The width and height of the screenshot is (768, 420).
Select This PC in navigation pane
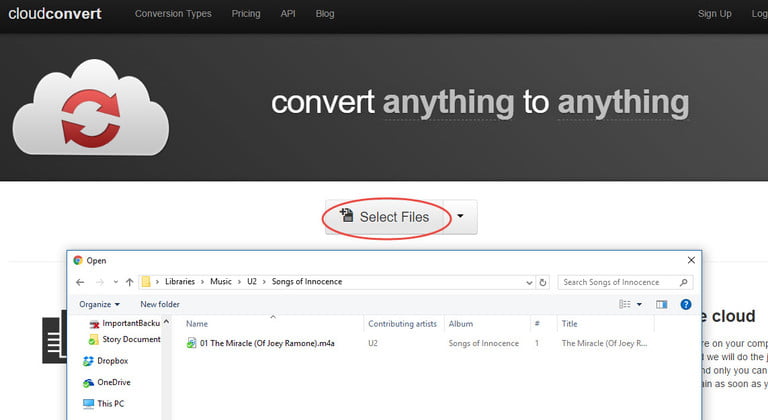click(103, 404)
